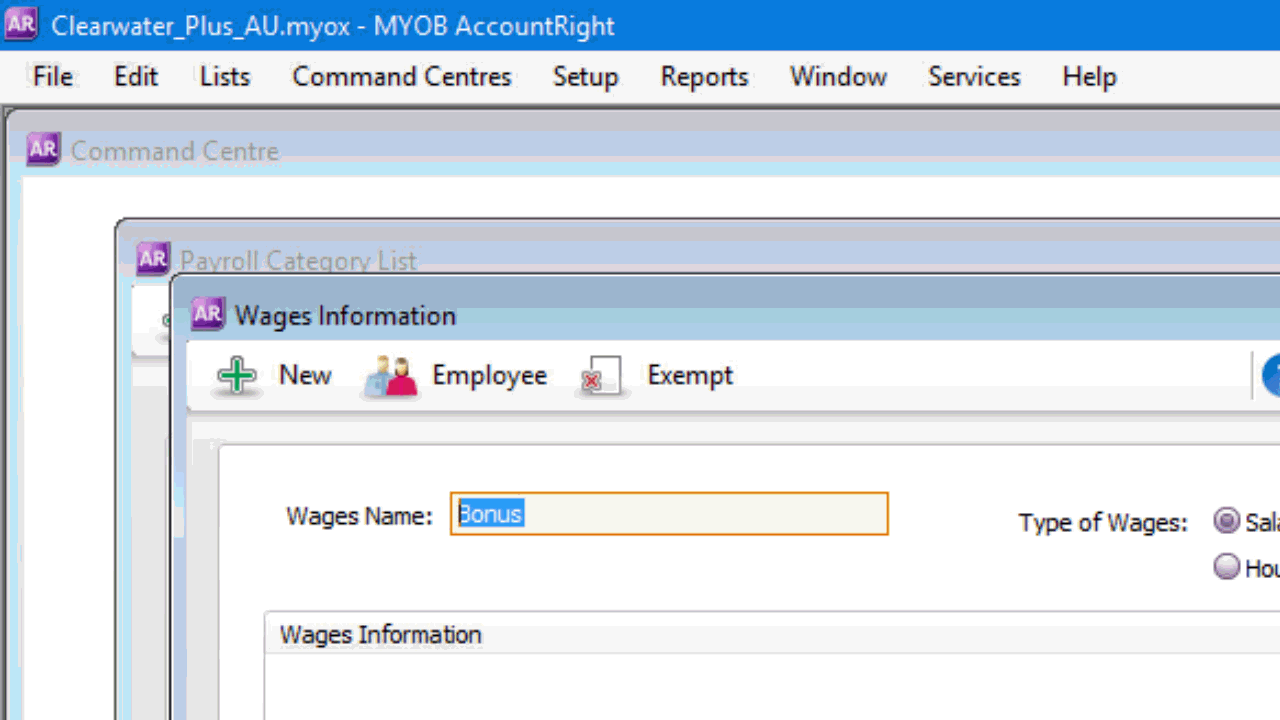Click the Exempt document icon
Image resolution: width=1280 pixels, height=720 pixels.
click(x=602, y=377)
